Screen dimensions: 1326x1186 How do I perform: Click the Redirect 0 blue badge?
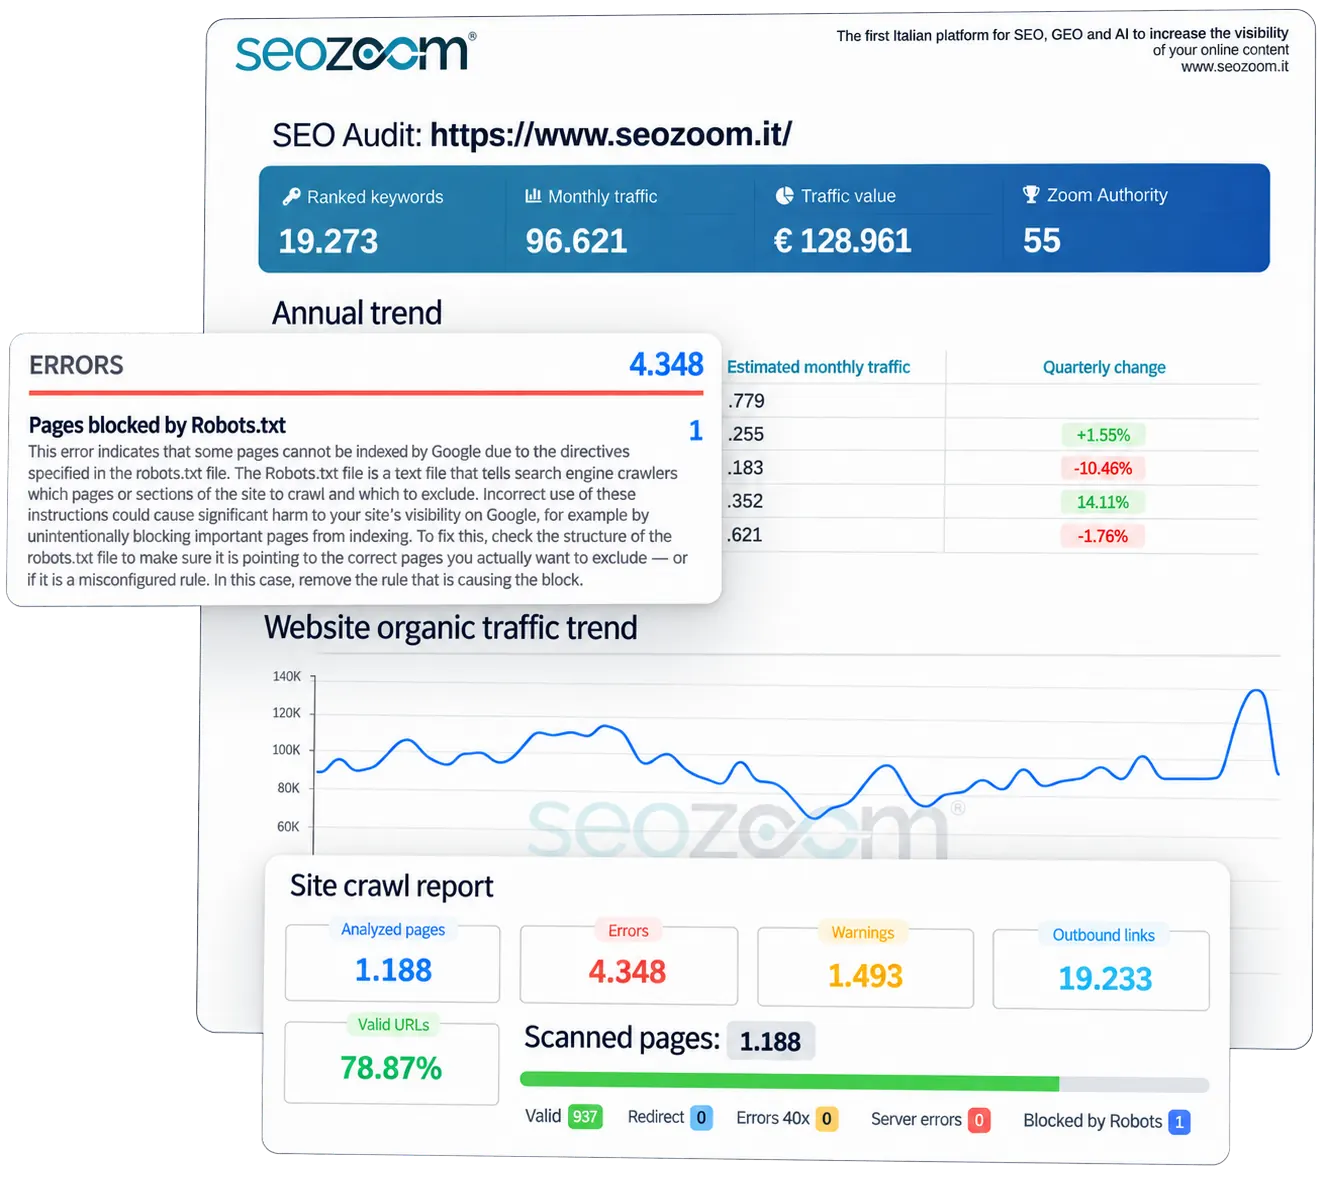[701, 1117]
